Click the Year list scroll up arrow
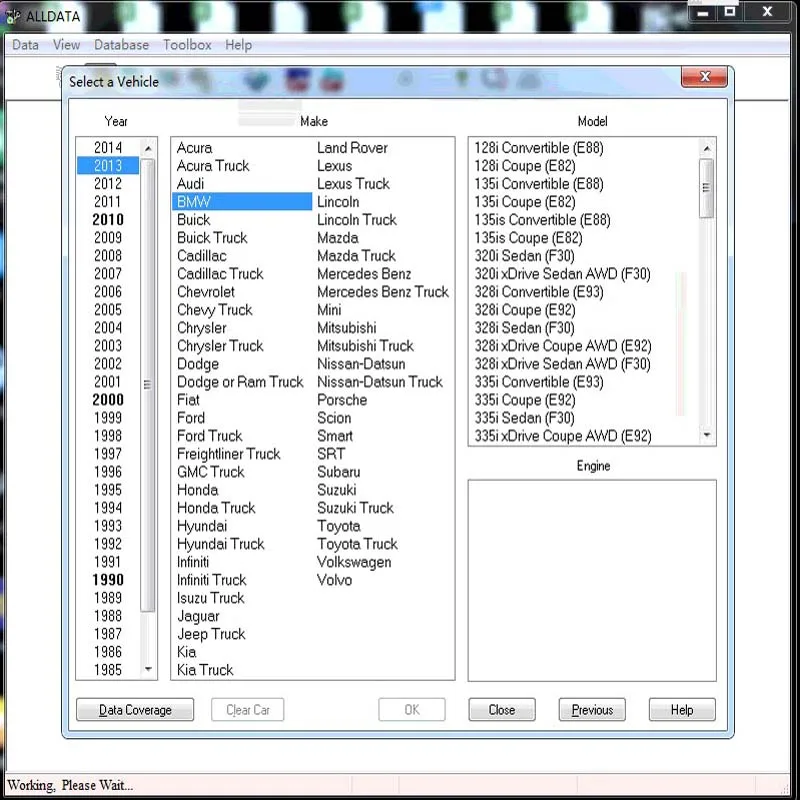800x800 pixels. coord(148,148)
